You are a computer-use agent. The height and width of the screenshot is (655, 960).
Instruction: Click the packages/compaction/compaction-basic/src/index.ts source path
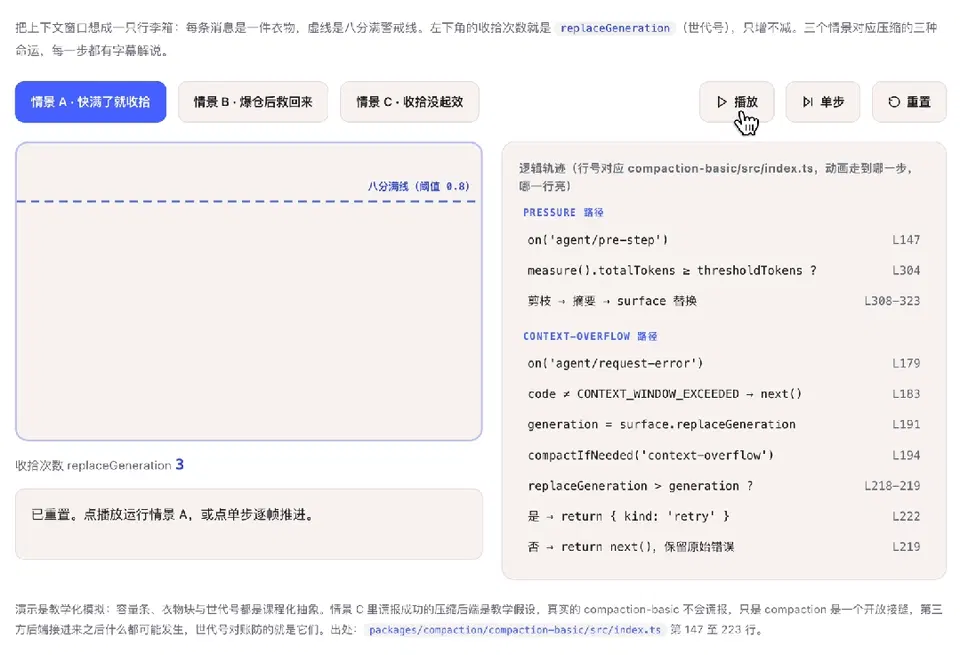tap(515, 629)
